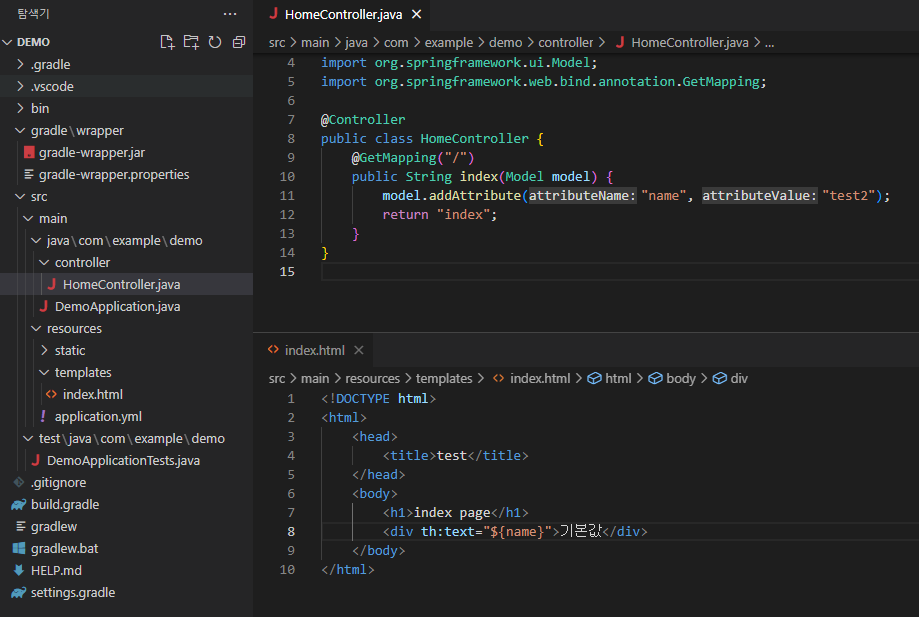This screenshot has width=919, height=617.
Task: Click the 'return "index";' statement
Action: tap(440, 214)
